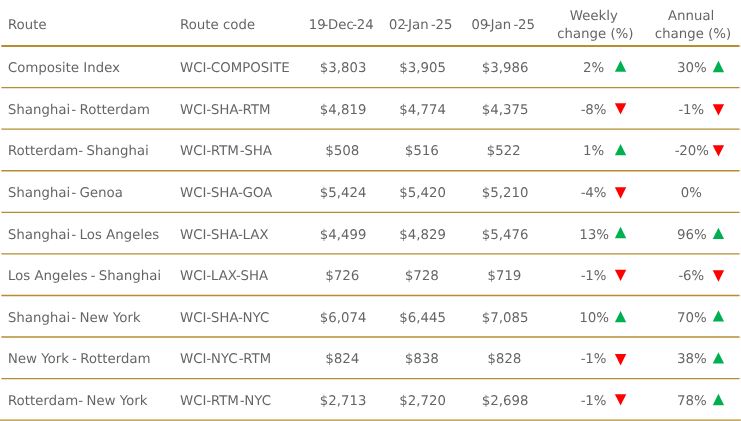Click the Route column header

click(x=27, y=24)
